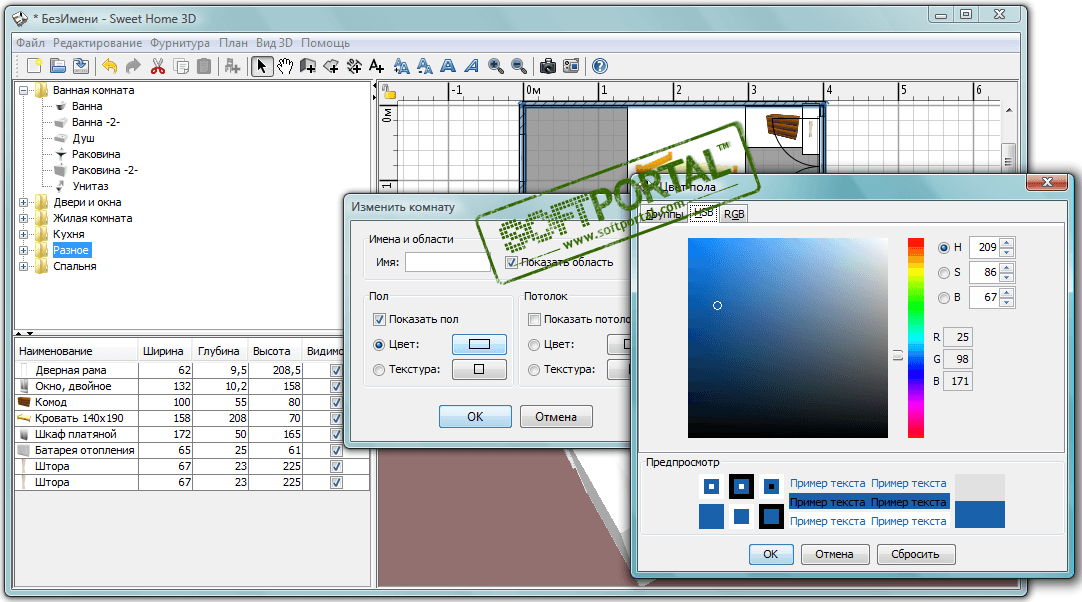The image size is (1082, 602).
Task: Increase B value with stepper up arrow
Action: [x=1007, y=293]
